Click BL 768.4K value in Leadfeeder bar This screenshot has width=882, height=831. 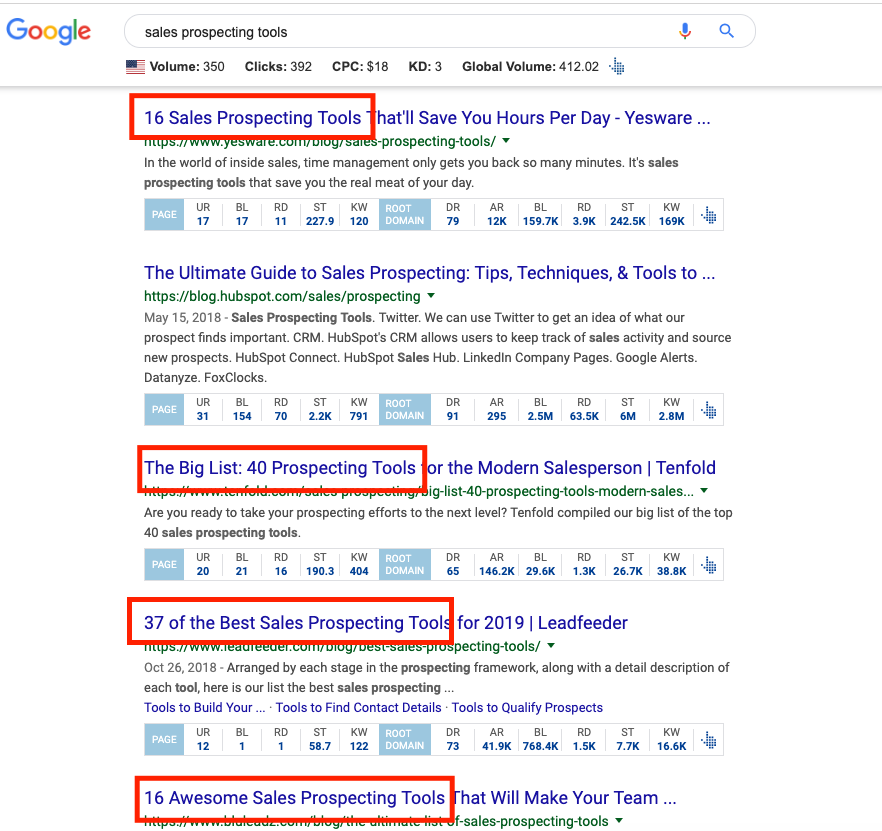[541, 747]
